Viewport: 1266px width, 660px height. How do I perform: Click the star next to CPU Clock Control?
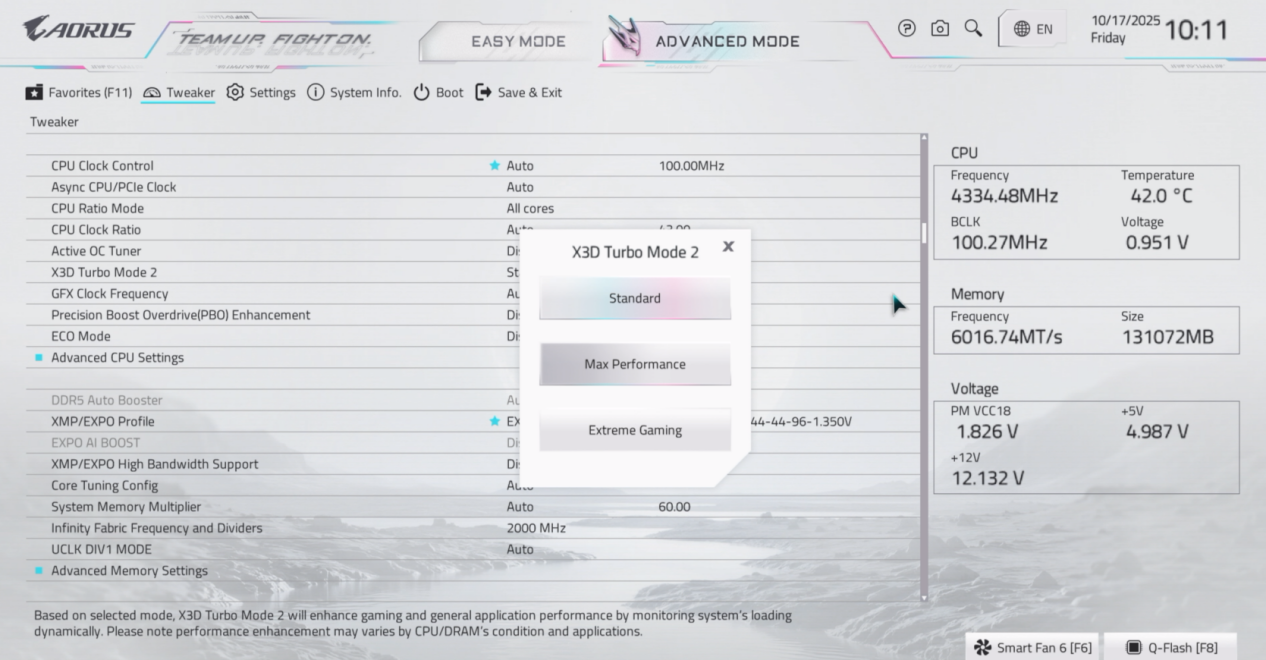[494, 166]
